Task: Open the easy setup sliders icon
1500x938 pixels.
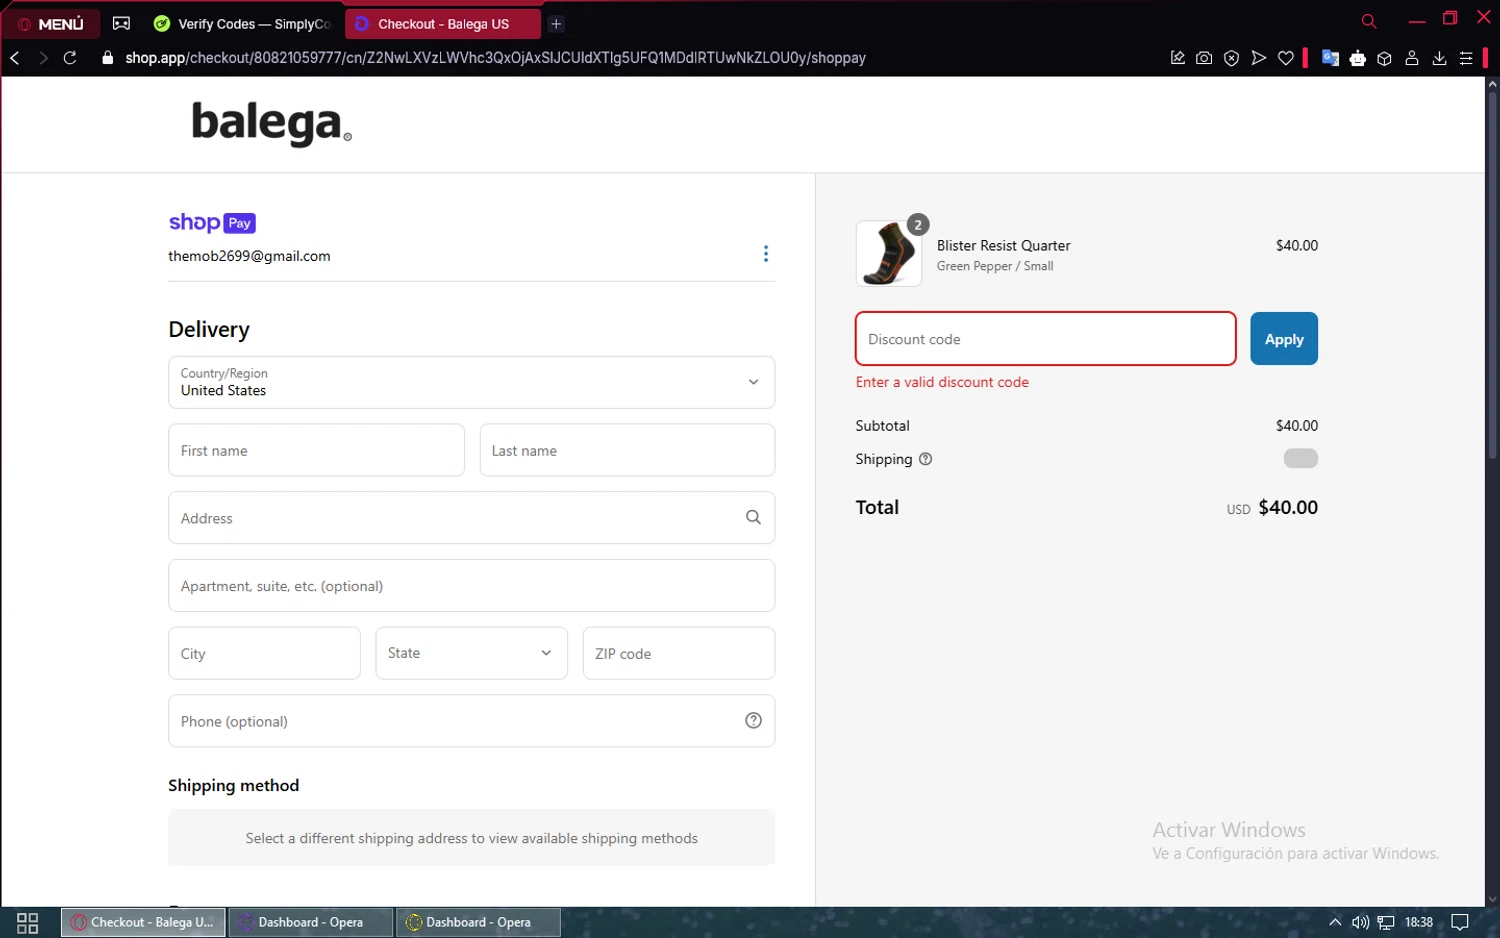Action: tap(1466, 58)
